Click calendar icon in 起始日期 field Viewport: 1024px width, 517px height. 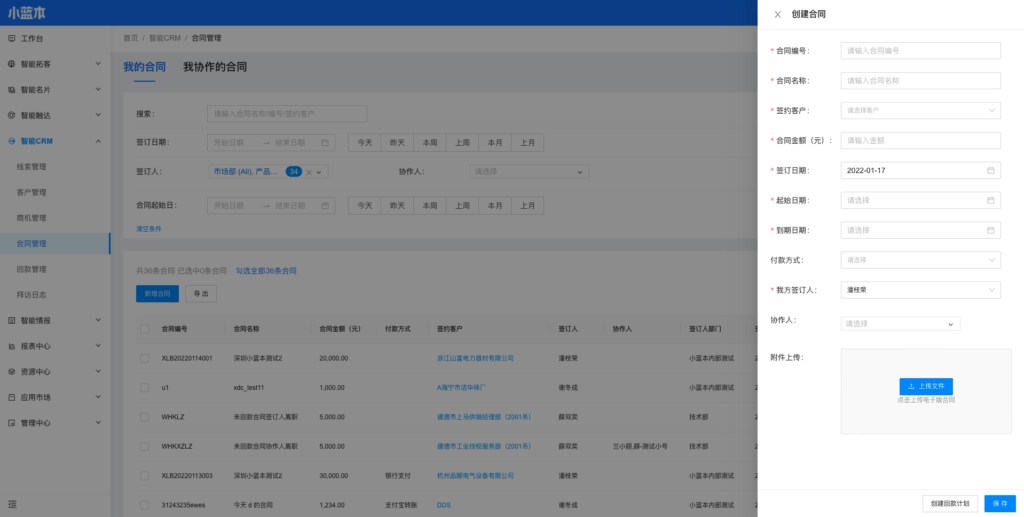[990, 200]
